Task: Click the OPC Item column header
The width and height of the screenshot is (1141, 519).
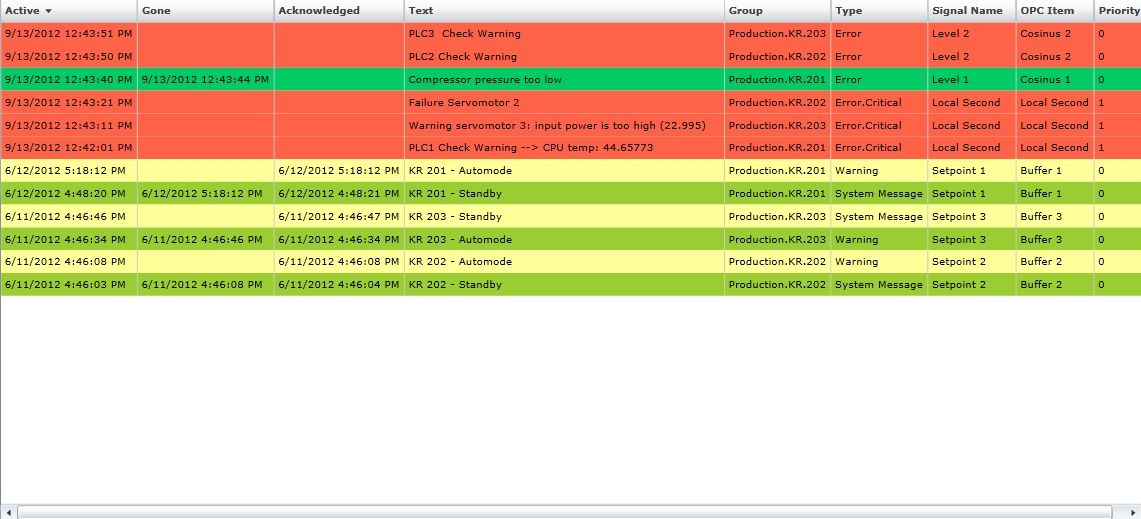Action: pos(1046,11)
